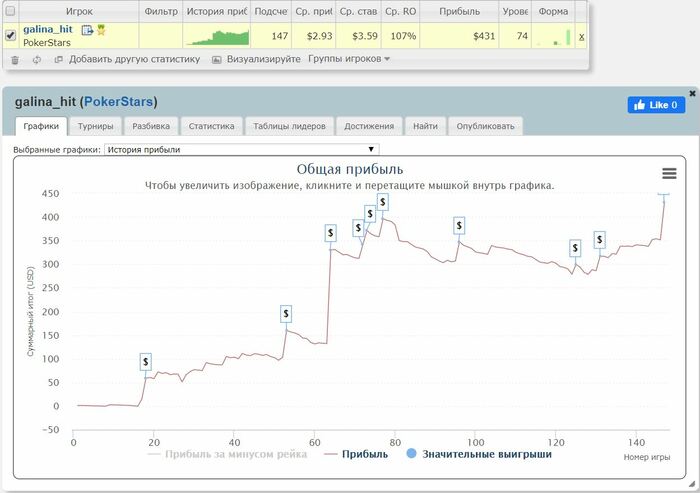Close the galina_hit details panel

[x=692, y=93]
